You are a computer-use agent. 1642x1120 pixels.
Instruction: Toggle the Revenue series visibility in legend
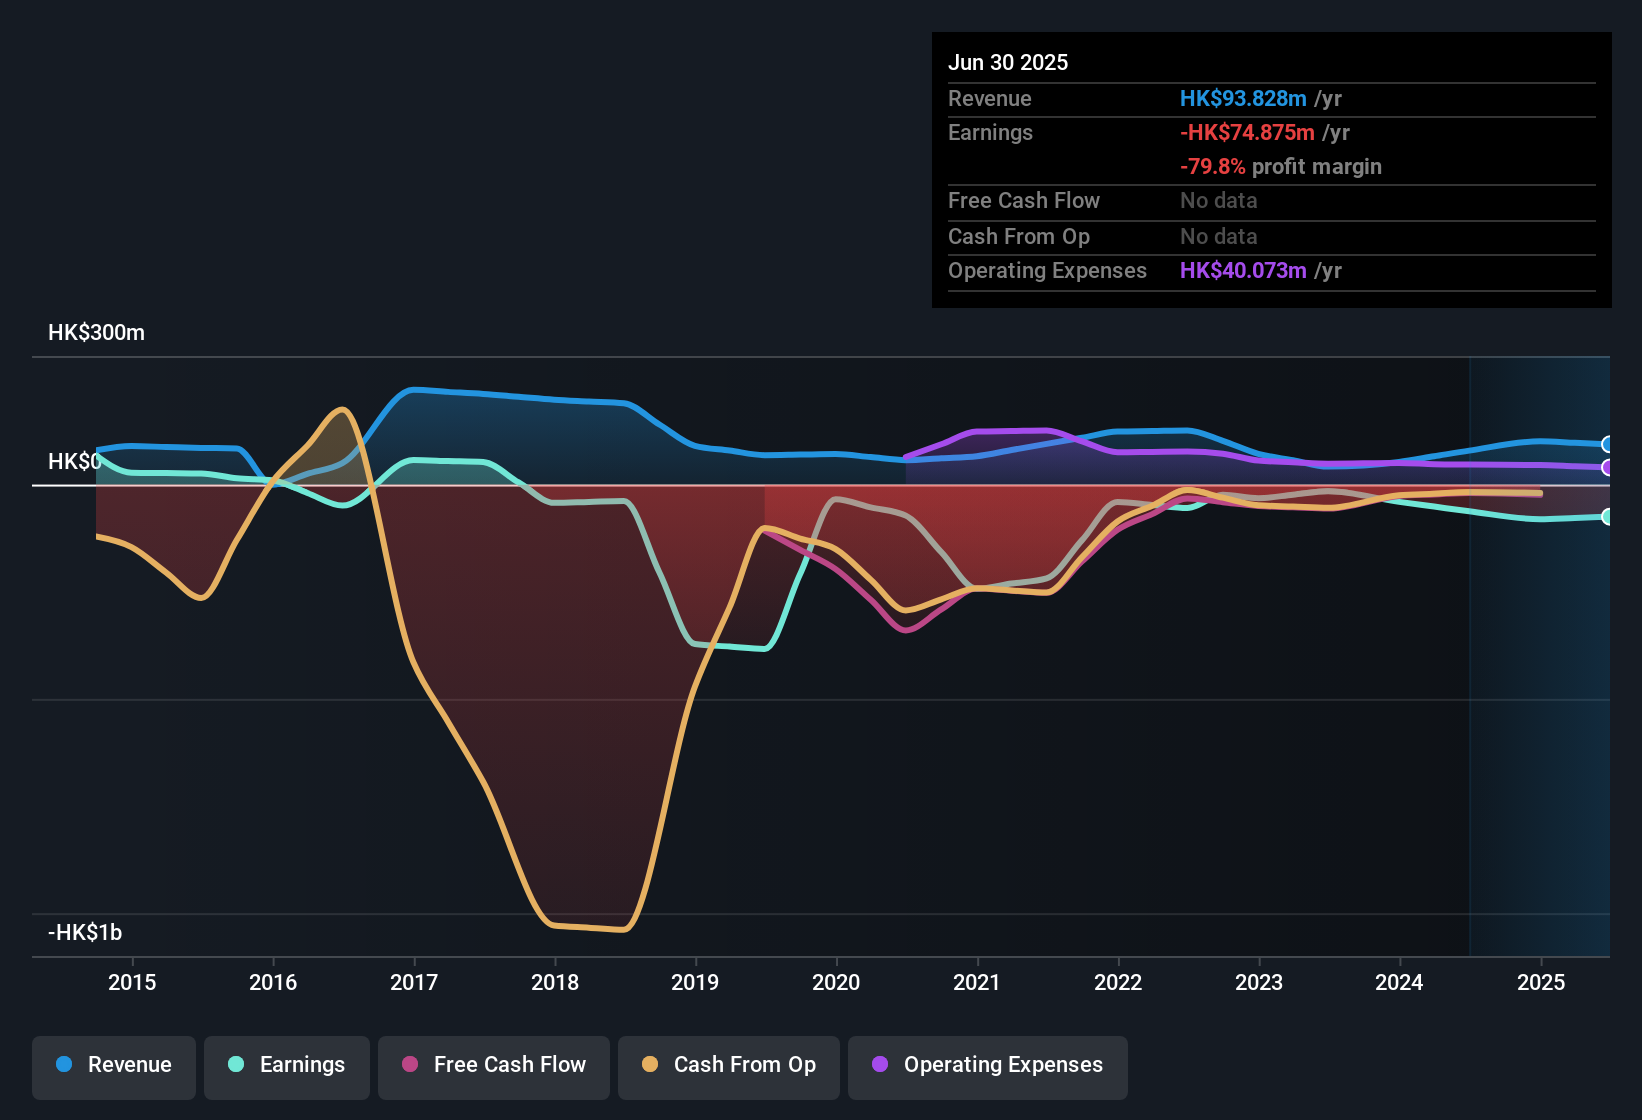point(113,1066)
